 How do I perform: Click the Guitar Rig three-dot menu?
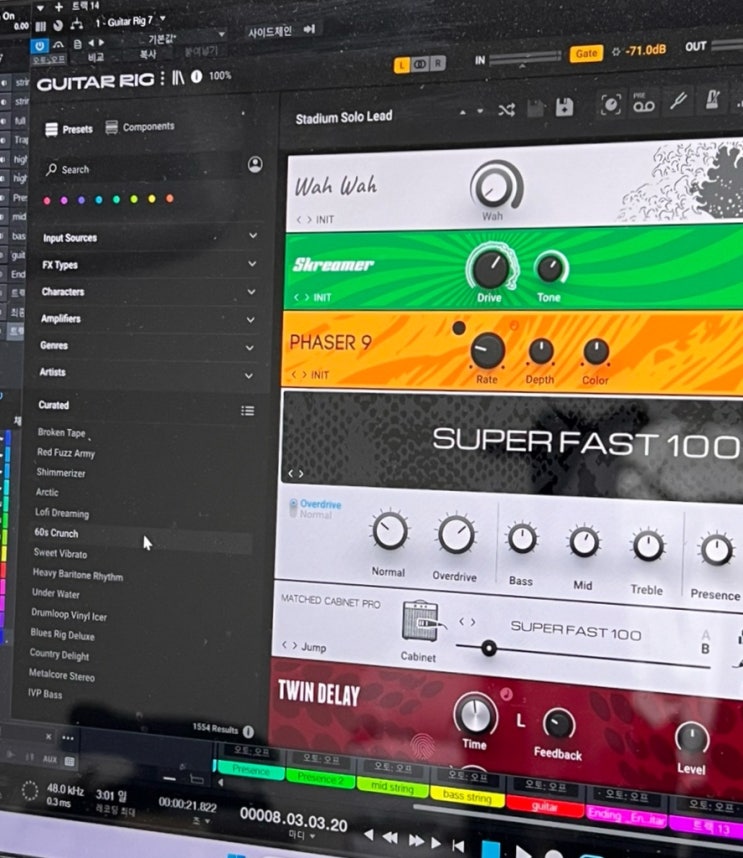pyautogui.click(x=162, y=78)
